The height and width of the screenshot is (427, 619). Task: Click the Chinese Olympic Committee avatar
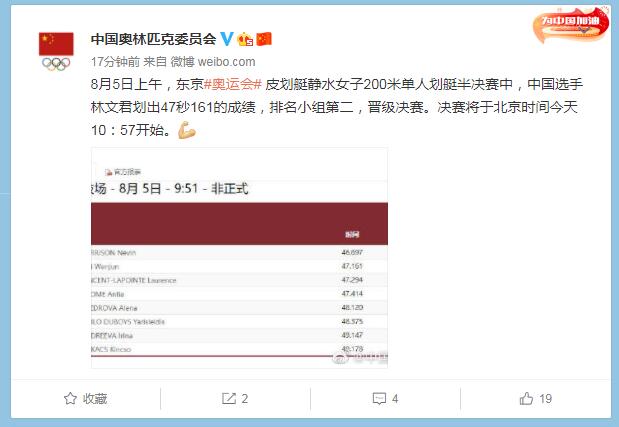pos(56,51)
